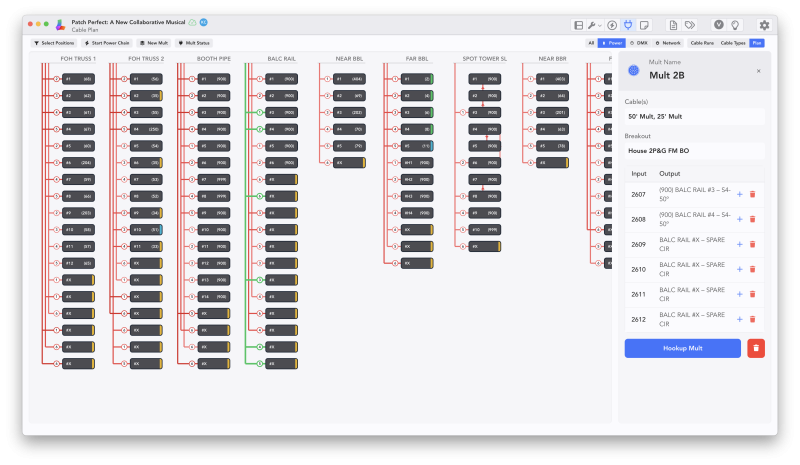Select fixture #3 (900) under BALC RAIL
This screenshot has width=800, height=465.
(282, 112)
